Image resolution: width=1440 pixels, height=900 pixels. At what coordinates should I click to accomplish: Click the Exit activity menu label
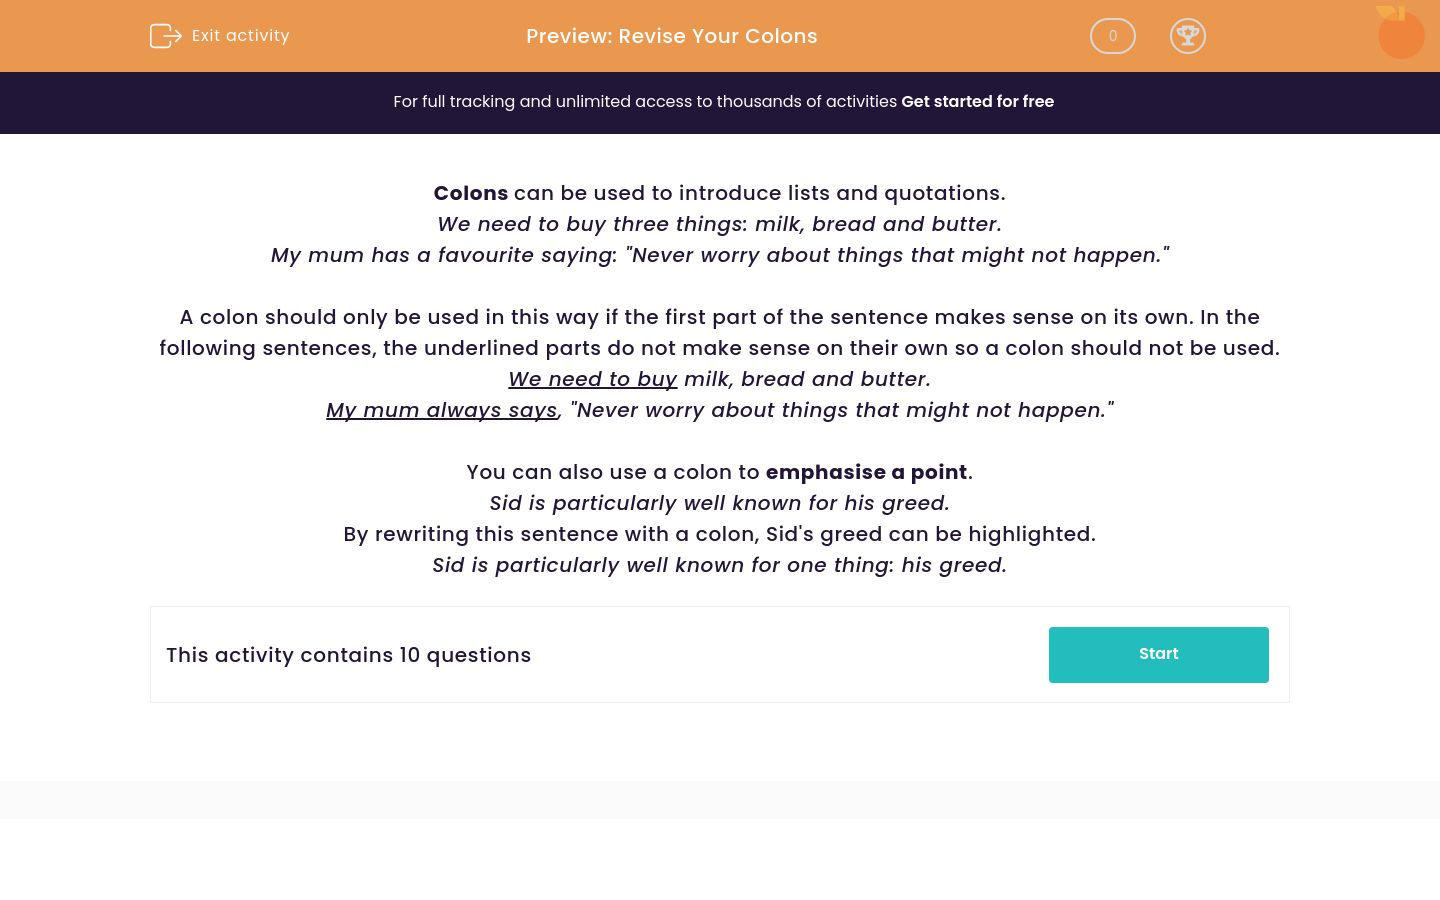click(240, 36)
